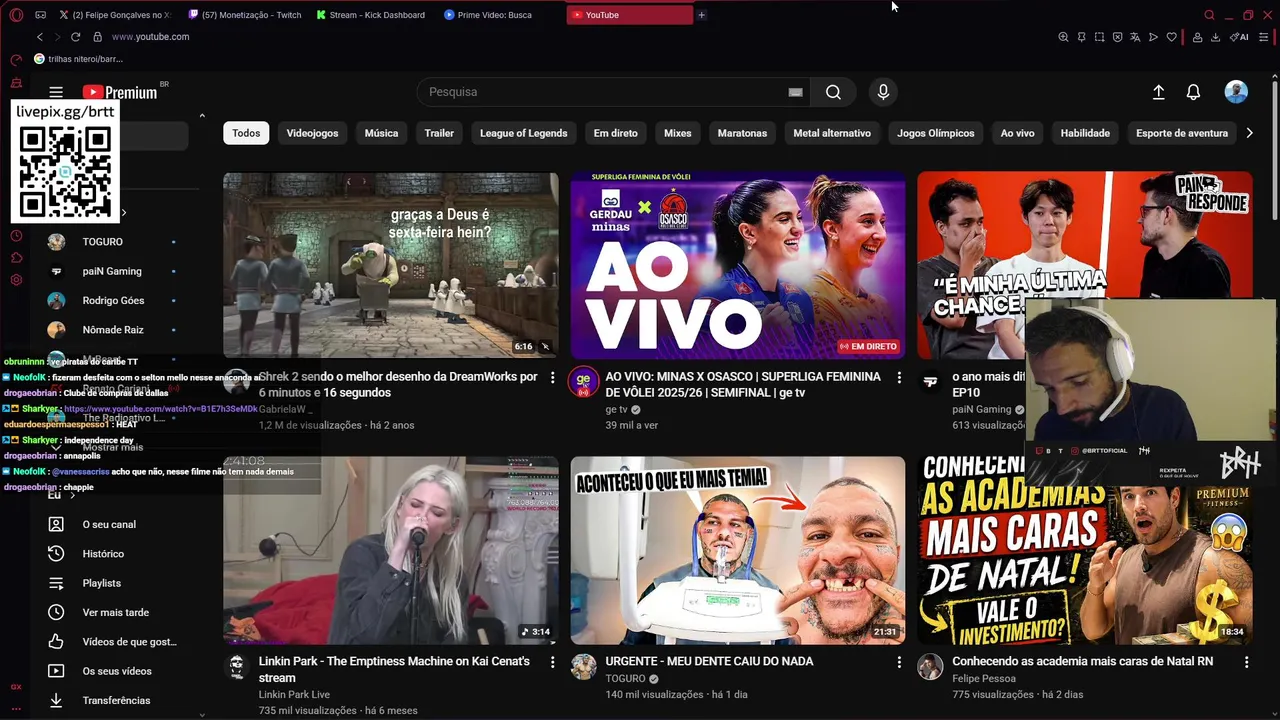
Task: Open options for Meu Dente Caiu video
Action: point(899,662)
